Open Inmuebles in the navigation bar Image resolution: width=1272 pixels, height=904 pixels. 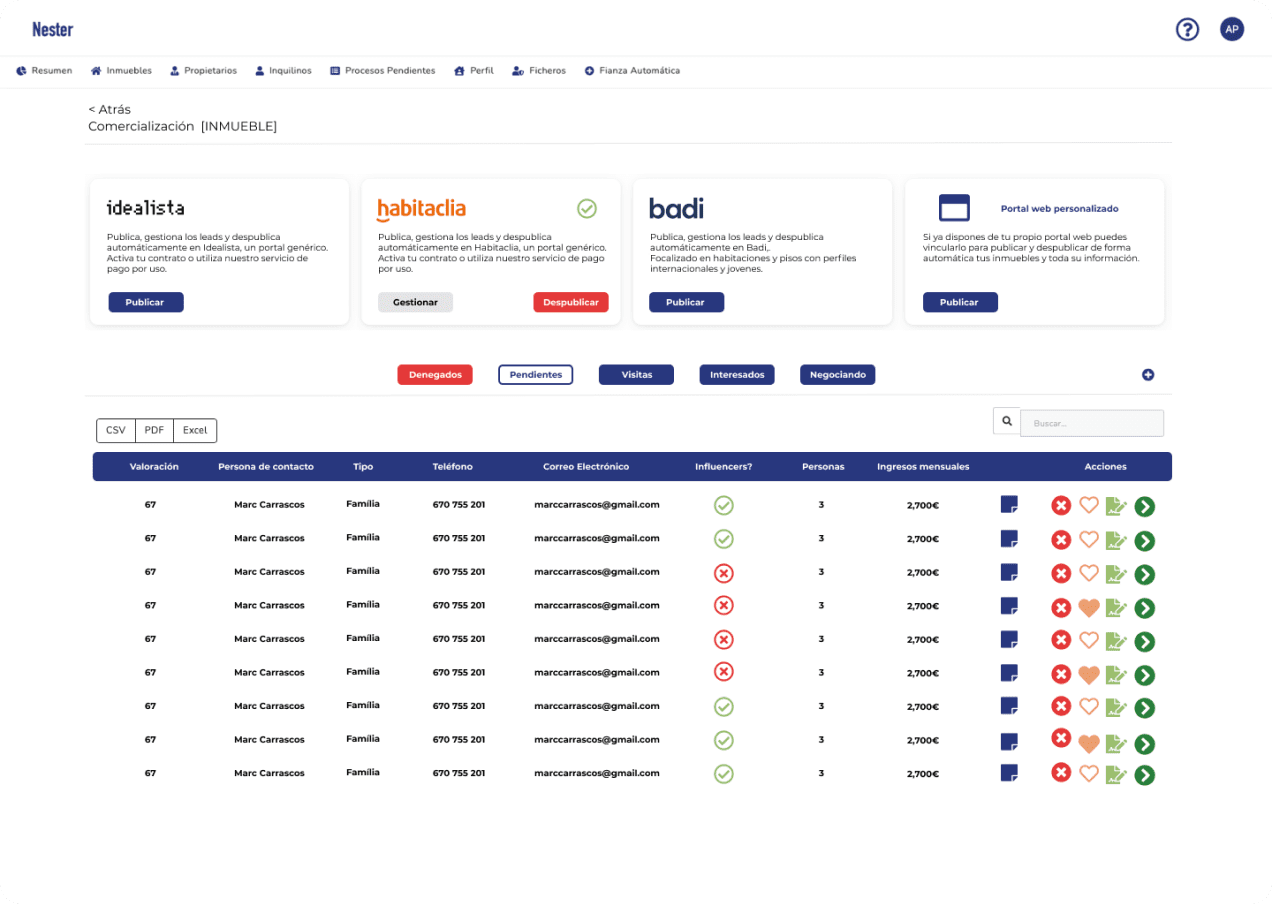(121, 71)
